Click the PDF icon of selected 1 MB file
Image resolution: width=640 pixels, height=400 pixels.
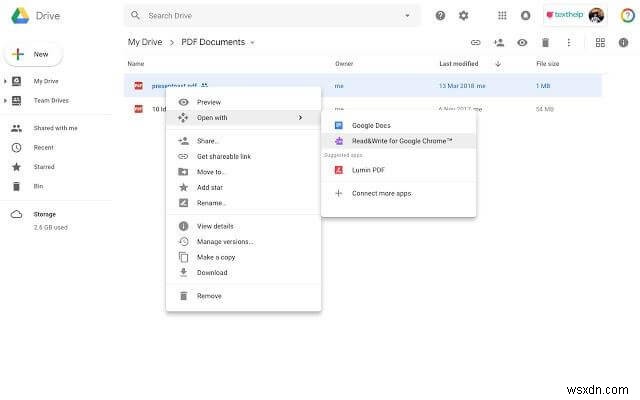pyautogui.click(x=139, y=85)
